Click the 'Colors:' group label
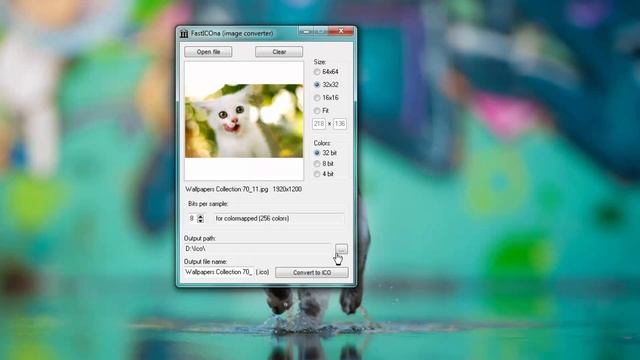Screen dimensions: 640x360 tap(322, 143)
